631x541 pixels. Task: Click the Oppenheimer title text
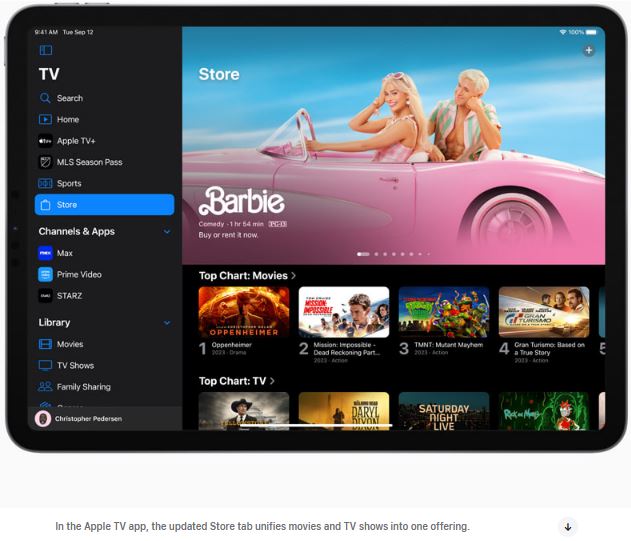click(x=232, y=345)
